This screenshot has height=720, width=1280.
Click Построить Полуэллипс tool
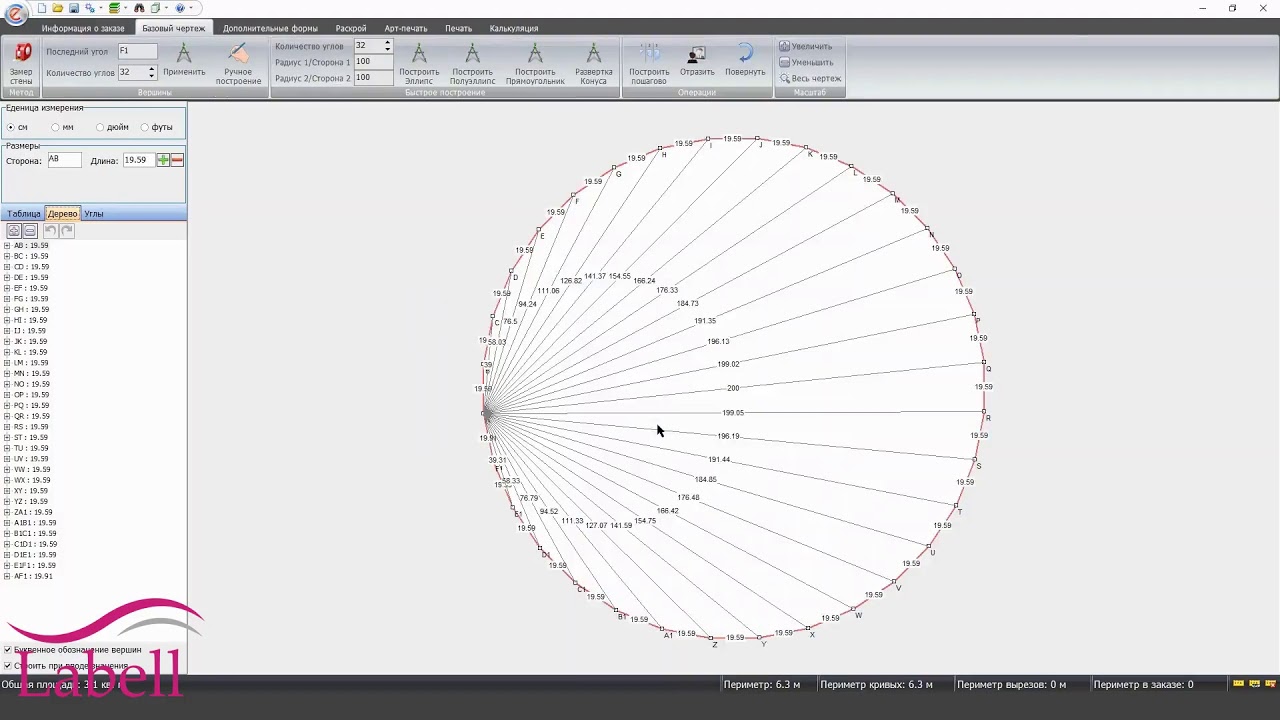pyautogui.click(x=472, y=63)
